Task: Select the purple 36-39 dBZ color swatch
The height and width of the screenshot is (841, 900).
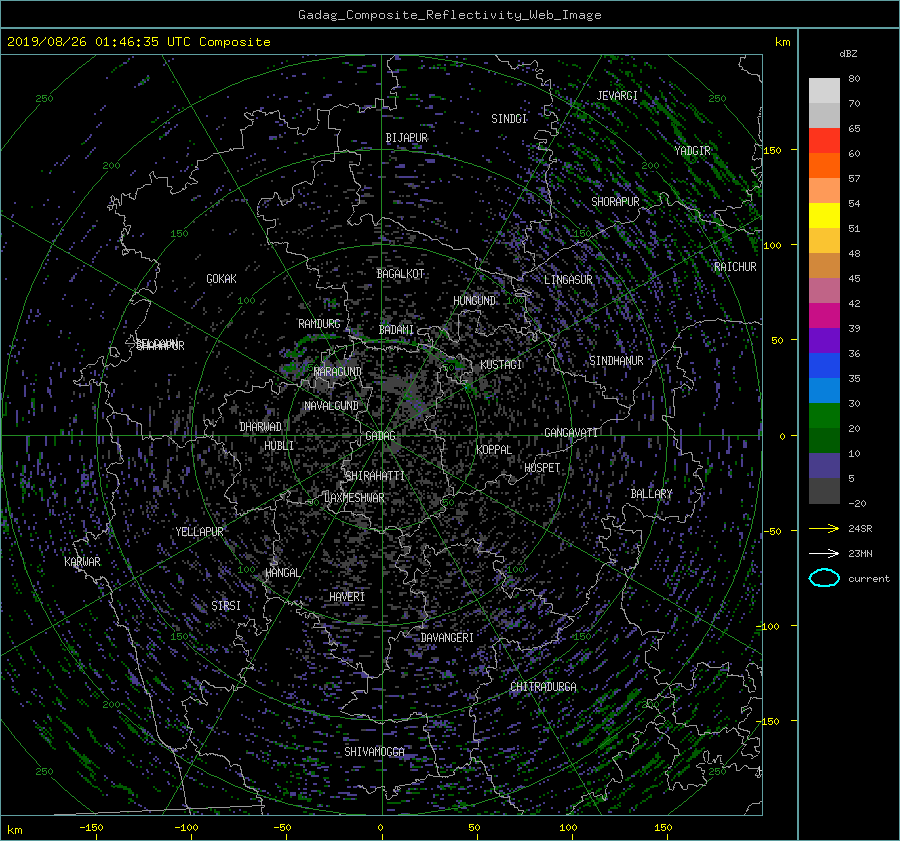Action: (x=824, y=340)
